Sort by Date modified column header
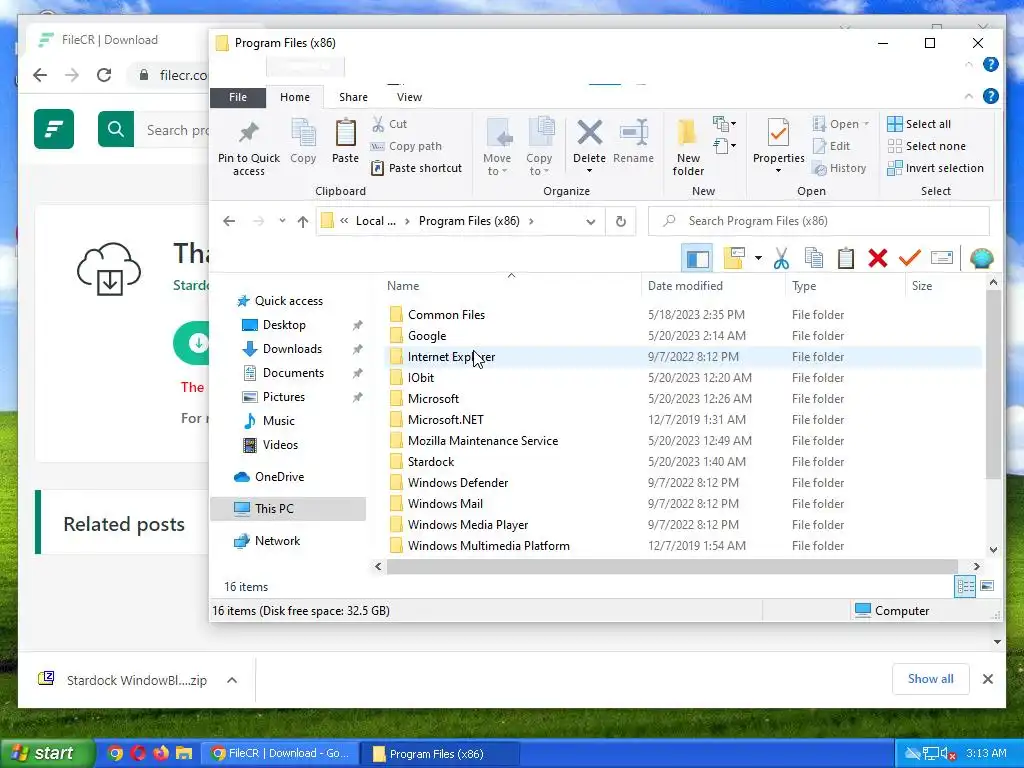This screenshot has width=1024, height=768. [x=685, y=286]
